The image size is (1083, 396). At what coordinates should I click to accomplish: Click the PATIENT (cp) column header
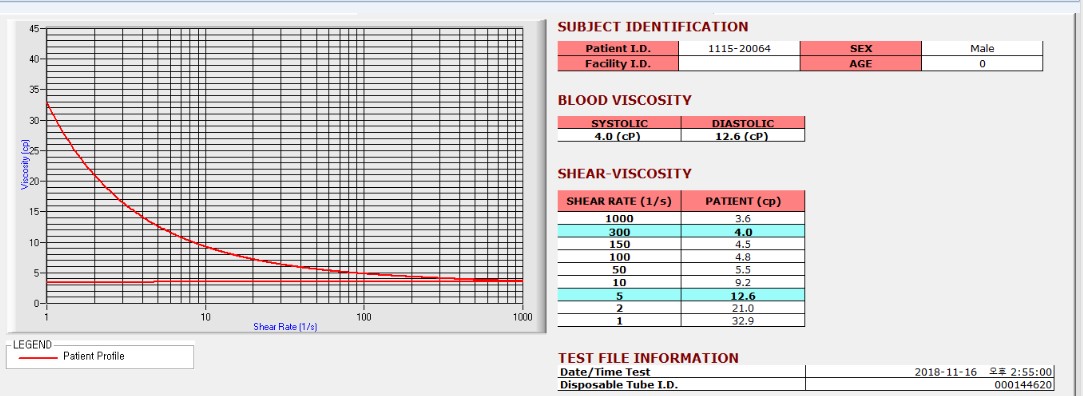(x=742, y=201)
